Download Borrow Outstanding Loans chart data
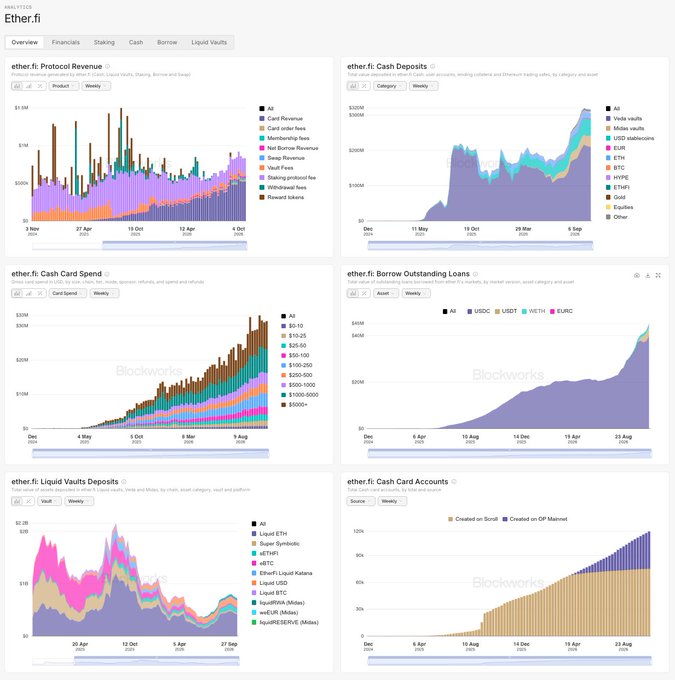 (x=648, y=275)
